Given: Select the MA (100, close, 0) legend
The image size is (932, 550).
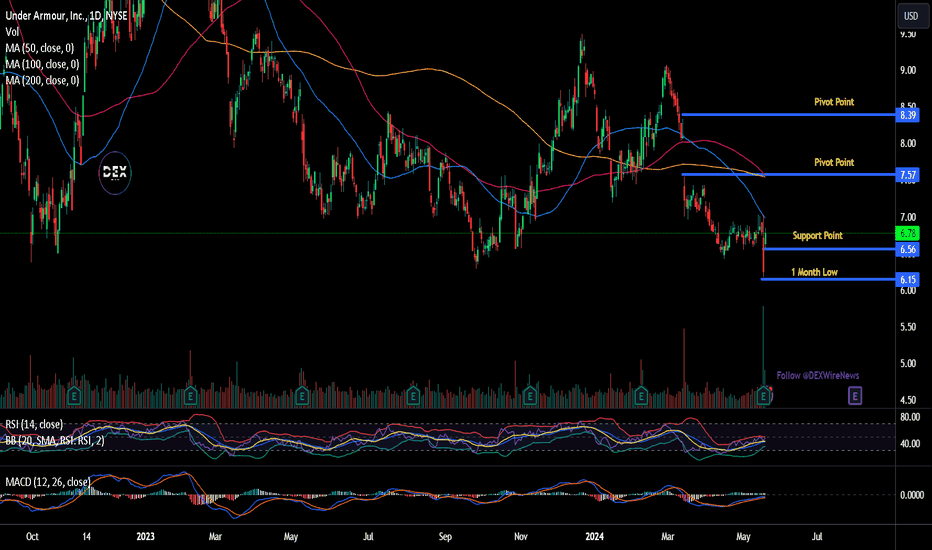Looking at the screenshot, I should [42, 64].
